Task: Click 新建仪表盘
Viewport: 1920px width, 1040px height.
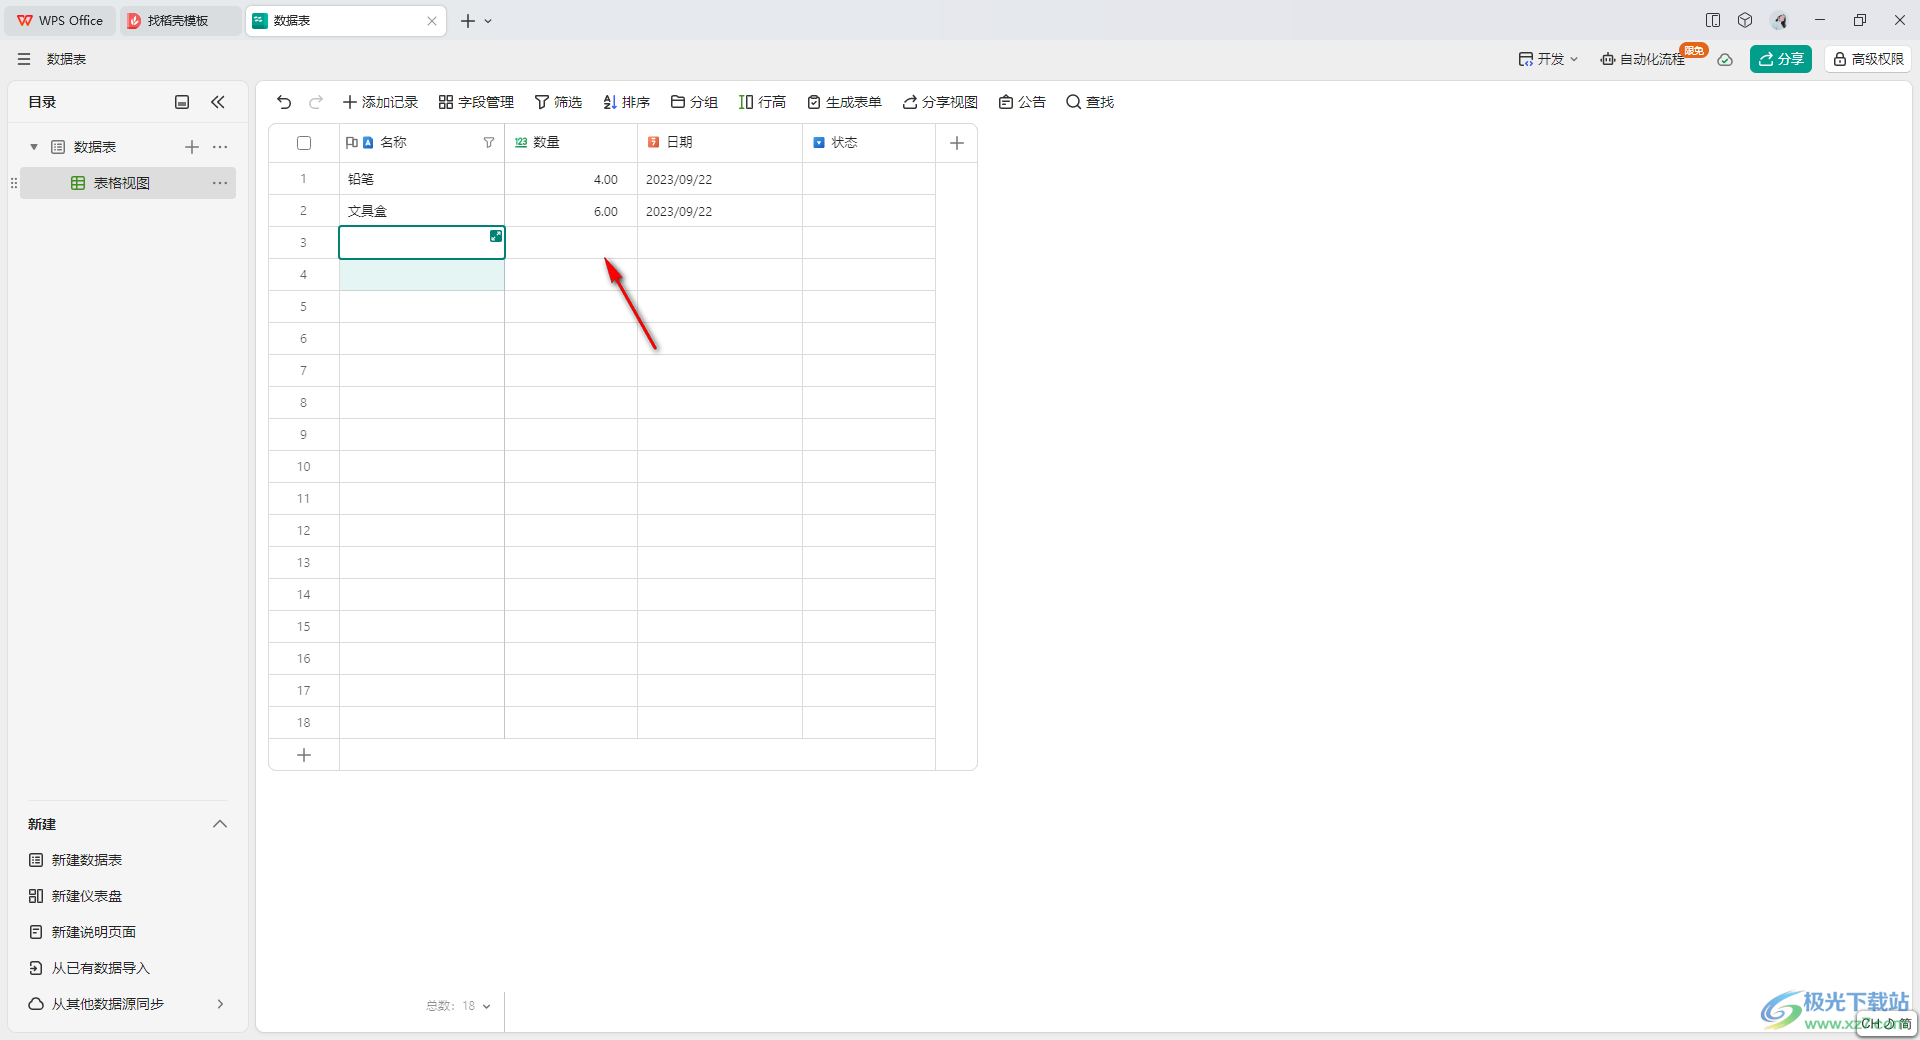Action: click(76, 896)
